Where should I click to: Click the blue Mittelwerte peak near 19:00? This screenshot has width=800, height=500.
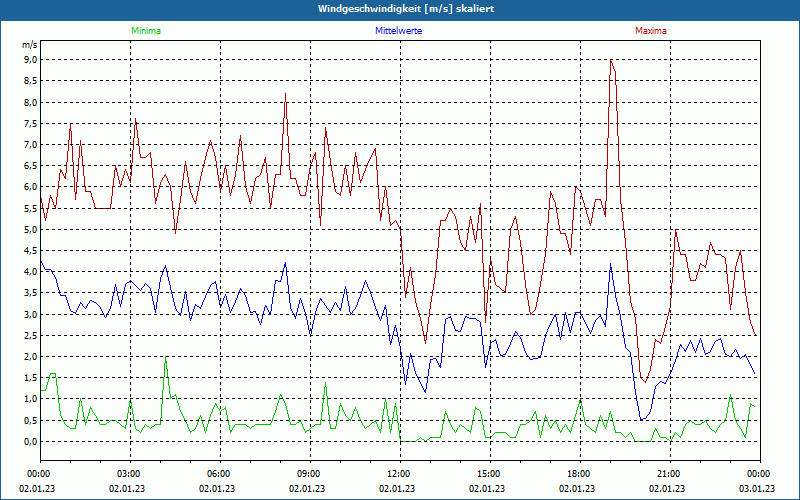[x=611, y=264]
